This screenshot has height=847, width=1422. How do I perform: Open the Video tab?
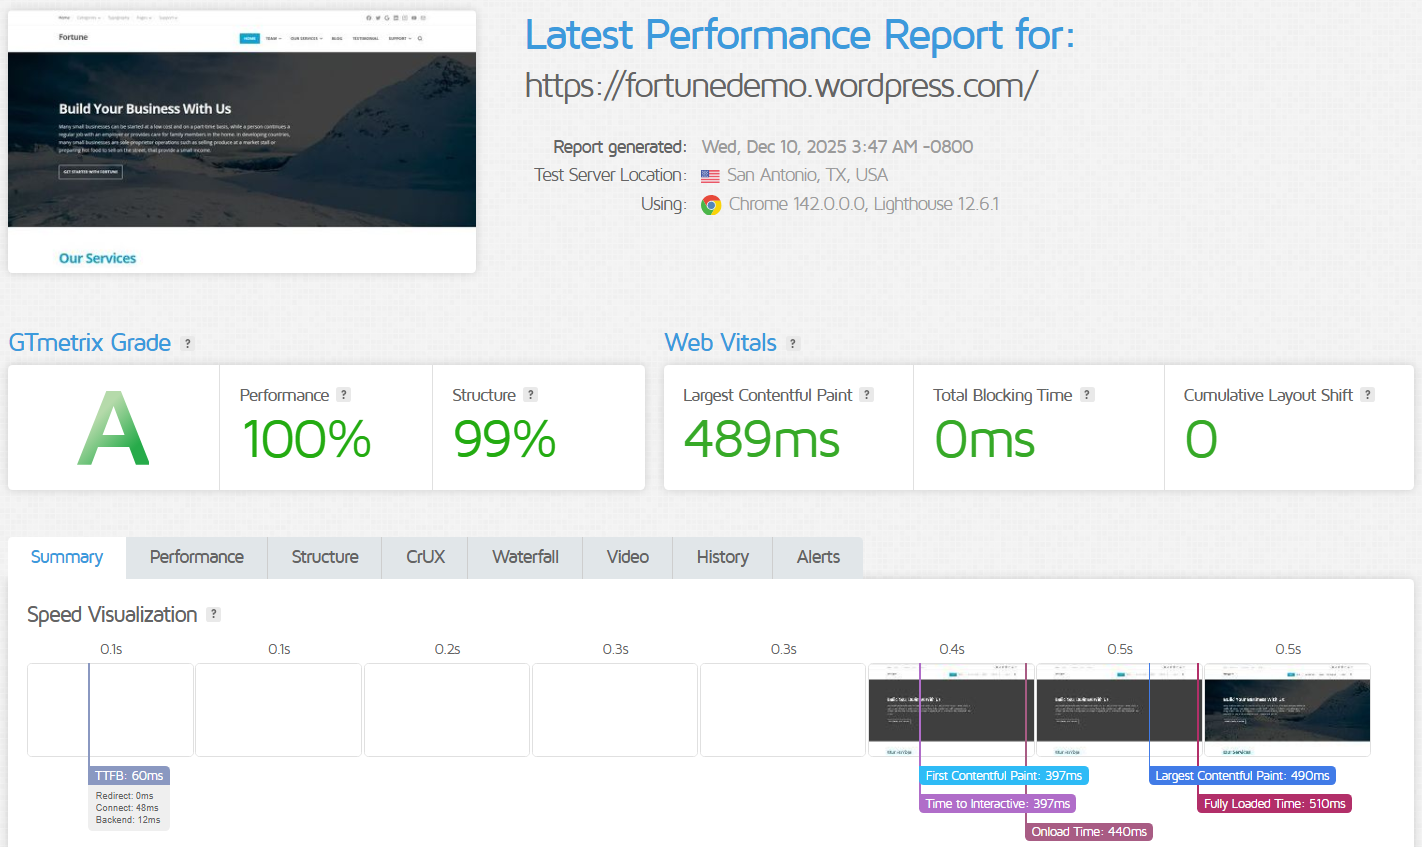coord(628,557)
